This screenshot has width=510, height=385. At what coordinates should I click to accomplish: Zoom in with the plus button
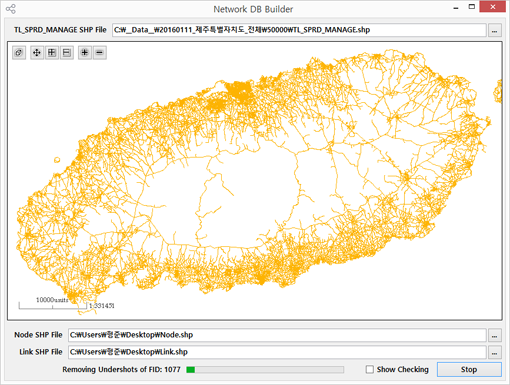85,53
